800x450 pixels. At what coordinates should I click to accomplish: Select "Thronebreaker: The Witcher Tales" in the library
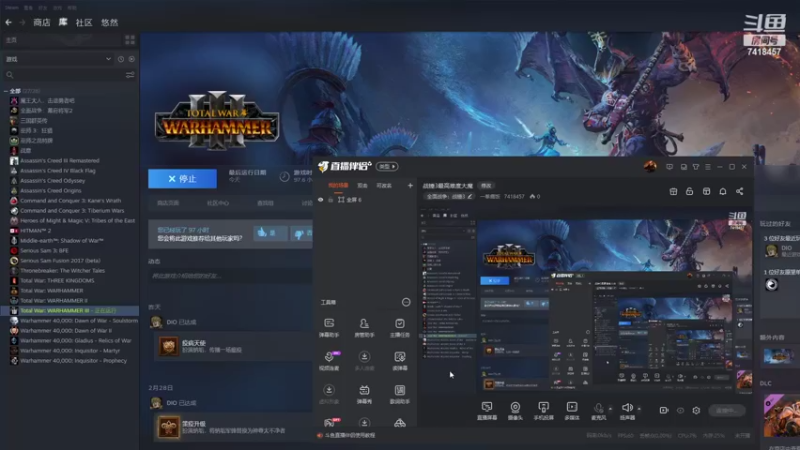pos(62,270)
